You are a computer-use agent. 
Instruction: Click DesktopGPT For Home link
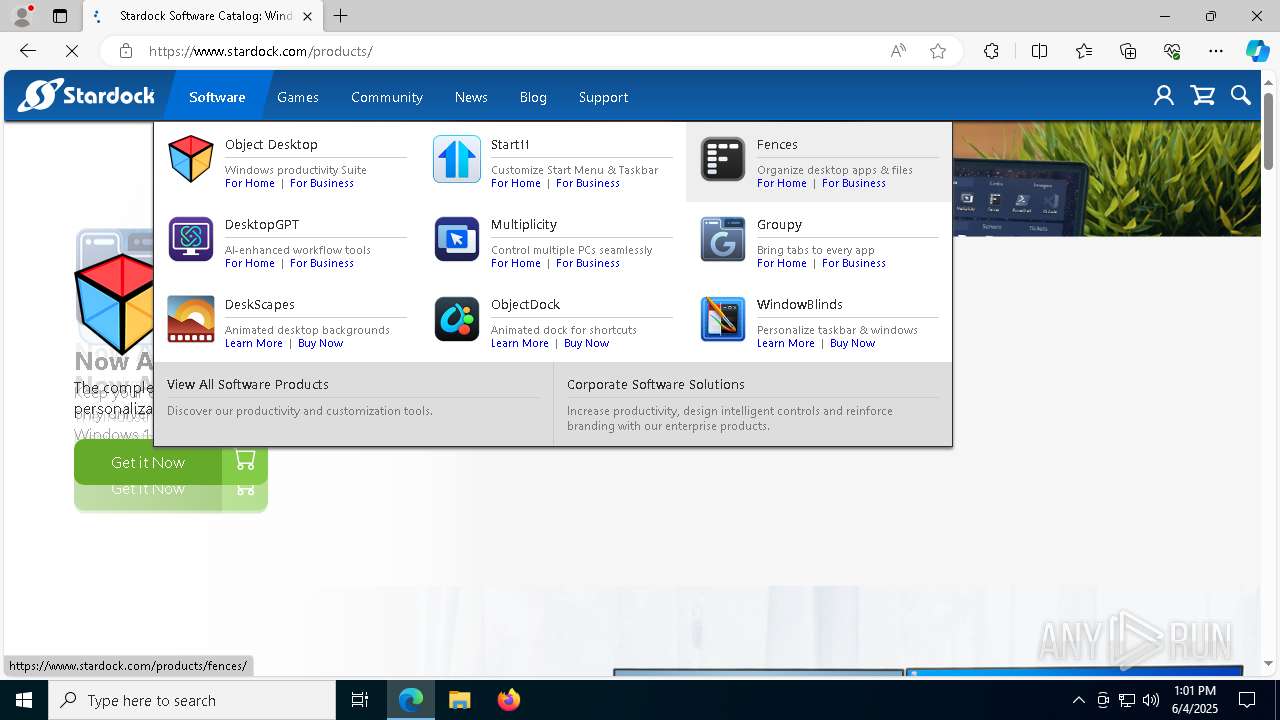[x=250, y=263]
